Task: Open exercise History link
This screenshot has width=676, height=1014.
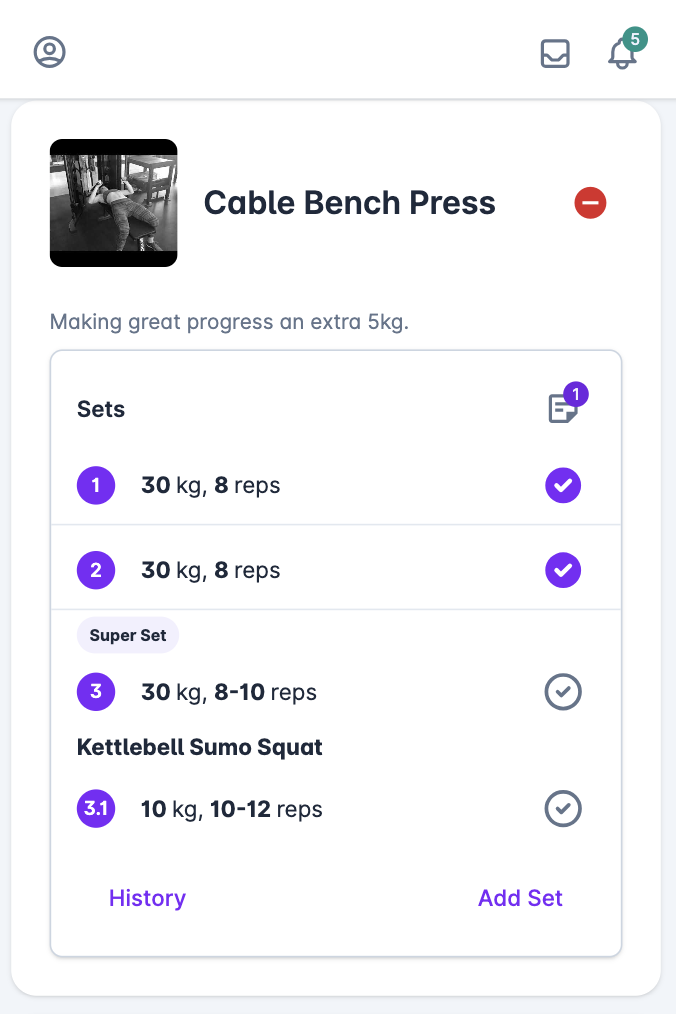Action: [147, 898]
